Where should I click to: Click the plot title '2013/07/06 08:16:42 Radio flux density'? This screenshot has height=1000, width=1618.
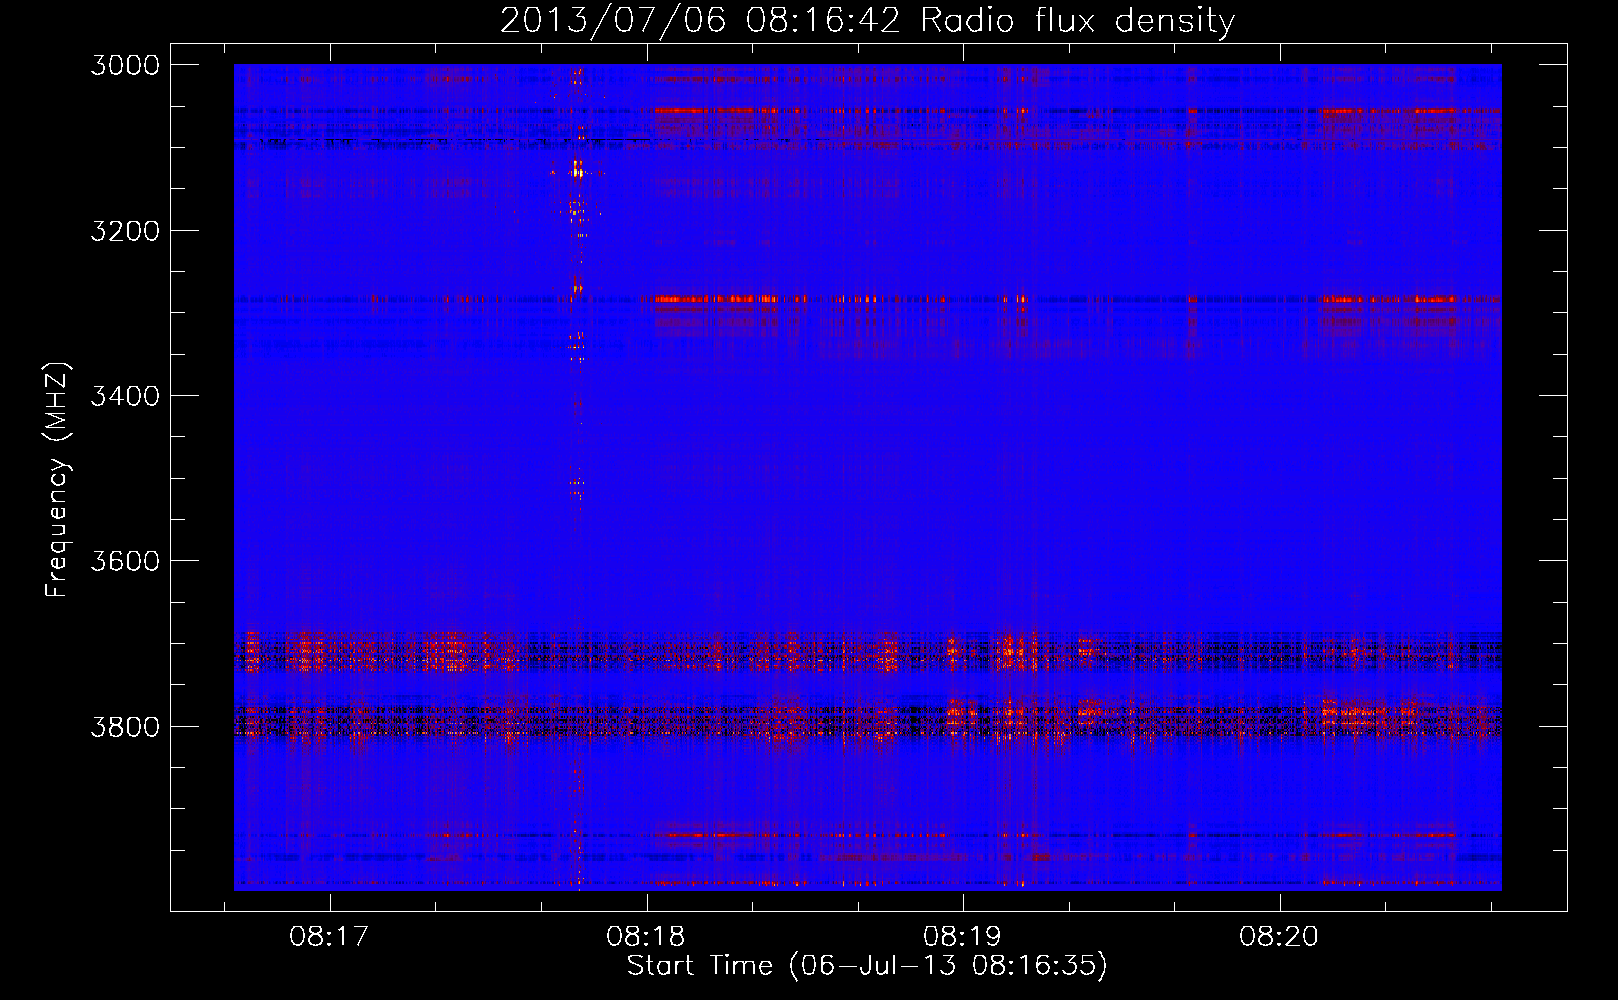(867, 21)
